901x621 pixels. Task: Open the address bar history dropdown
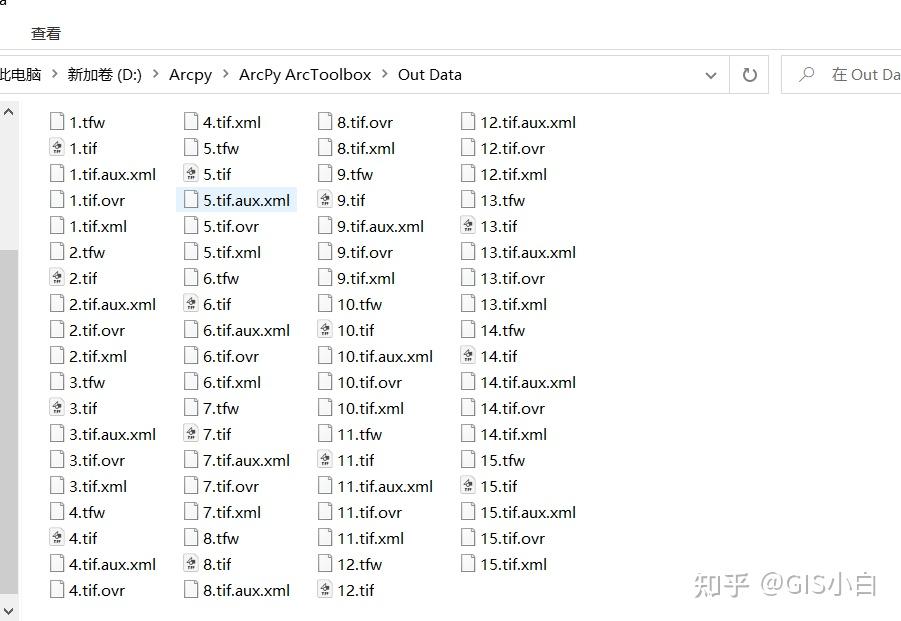point(711,75)
